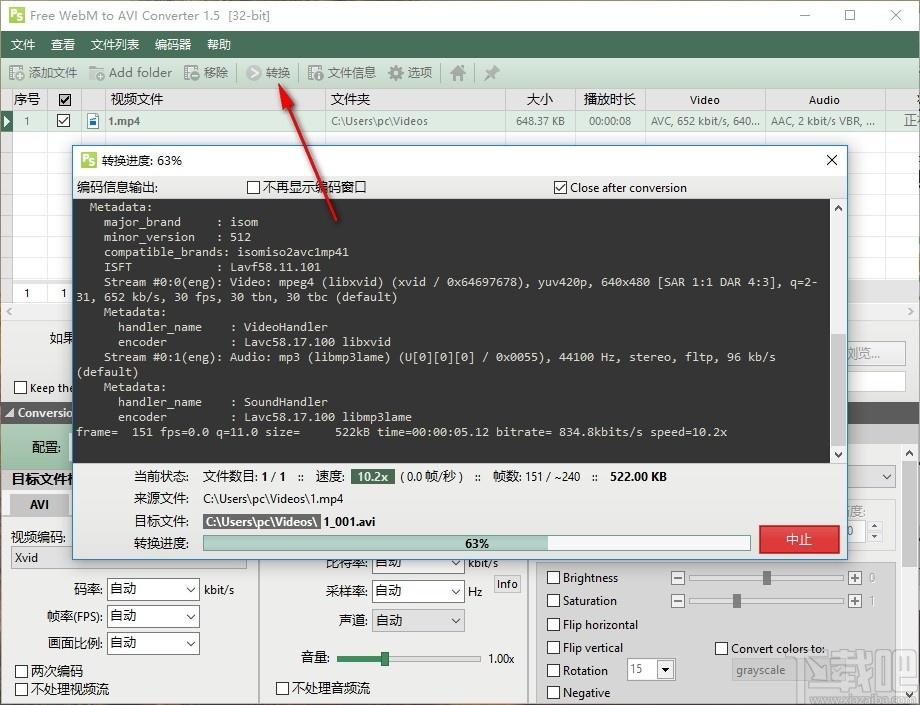Select the AVI format tab

pos(39,504)
